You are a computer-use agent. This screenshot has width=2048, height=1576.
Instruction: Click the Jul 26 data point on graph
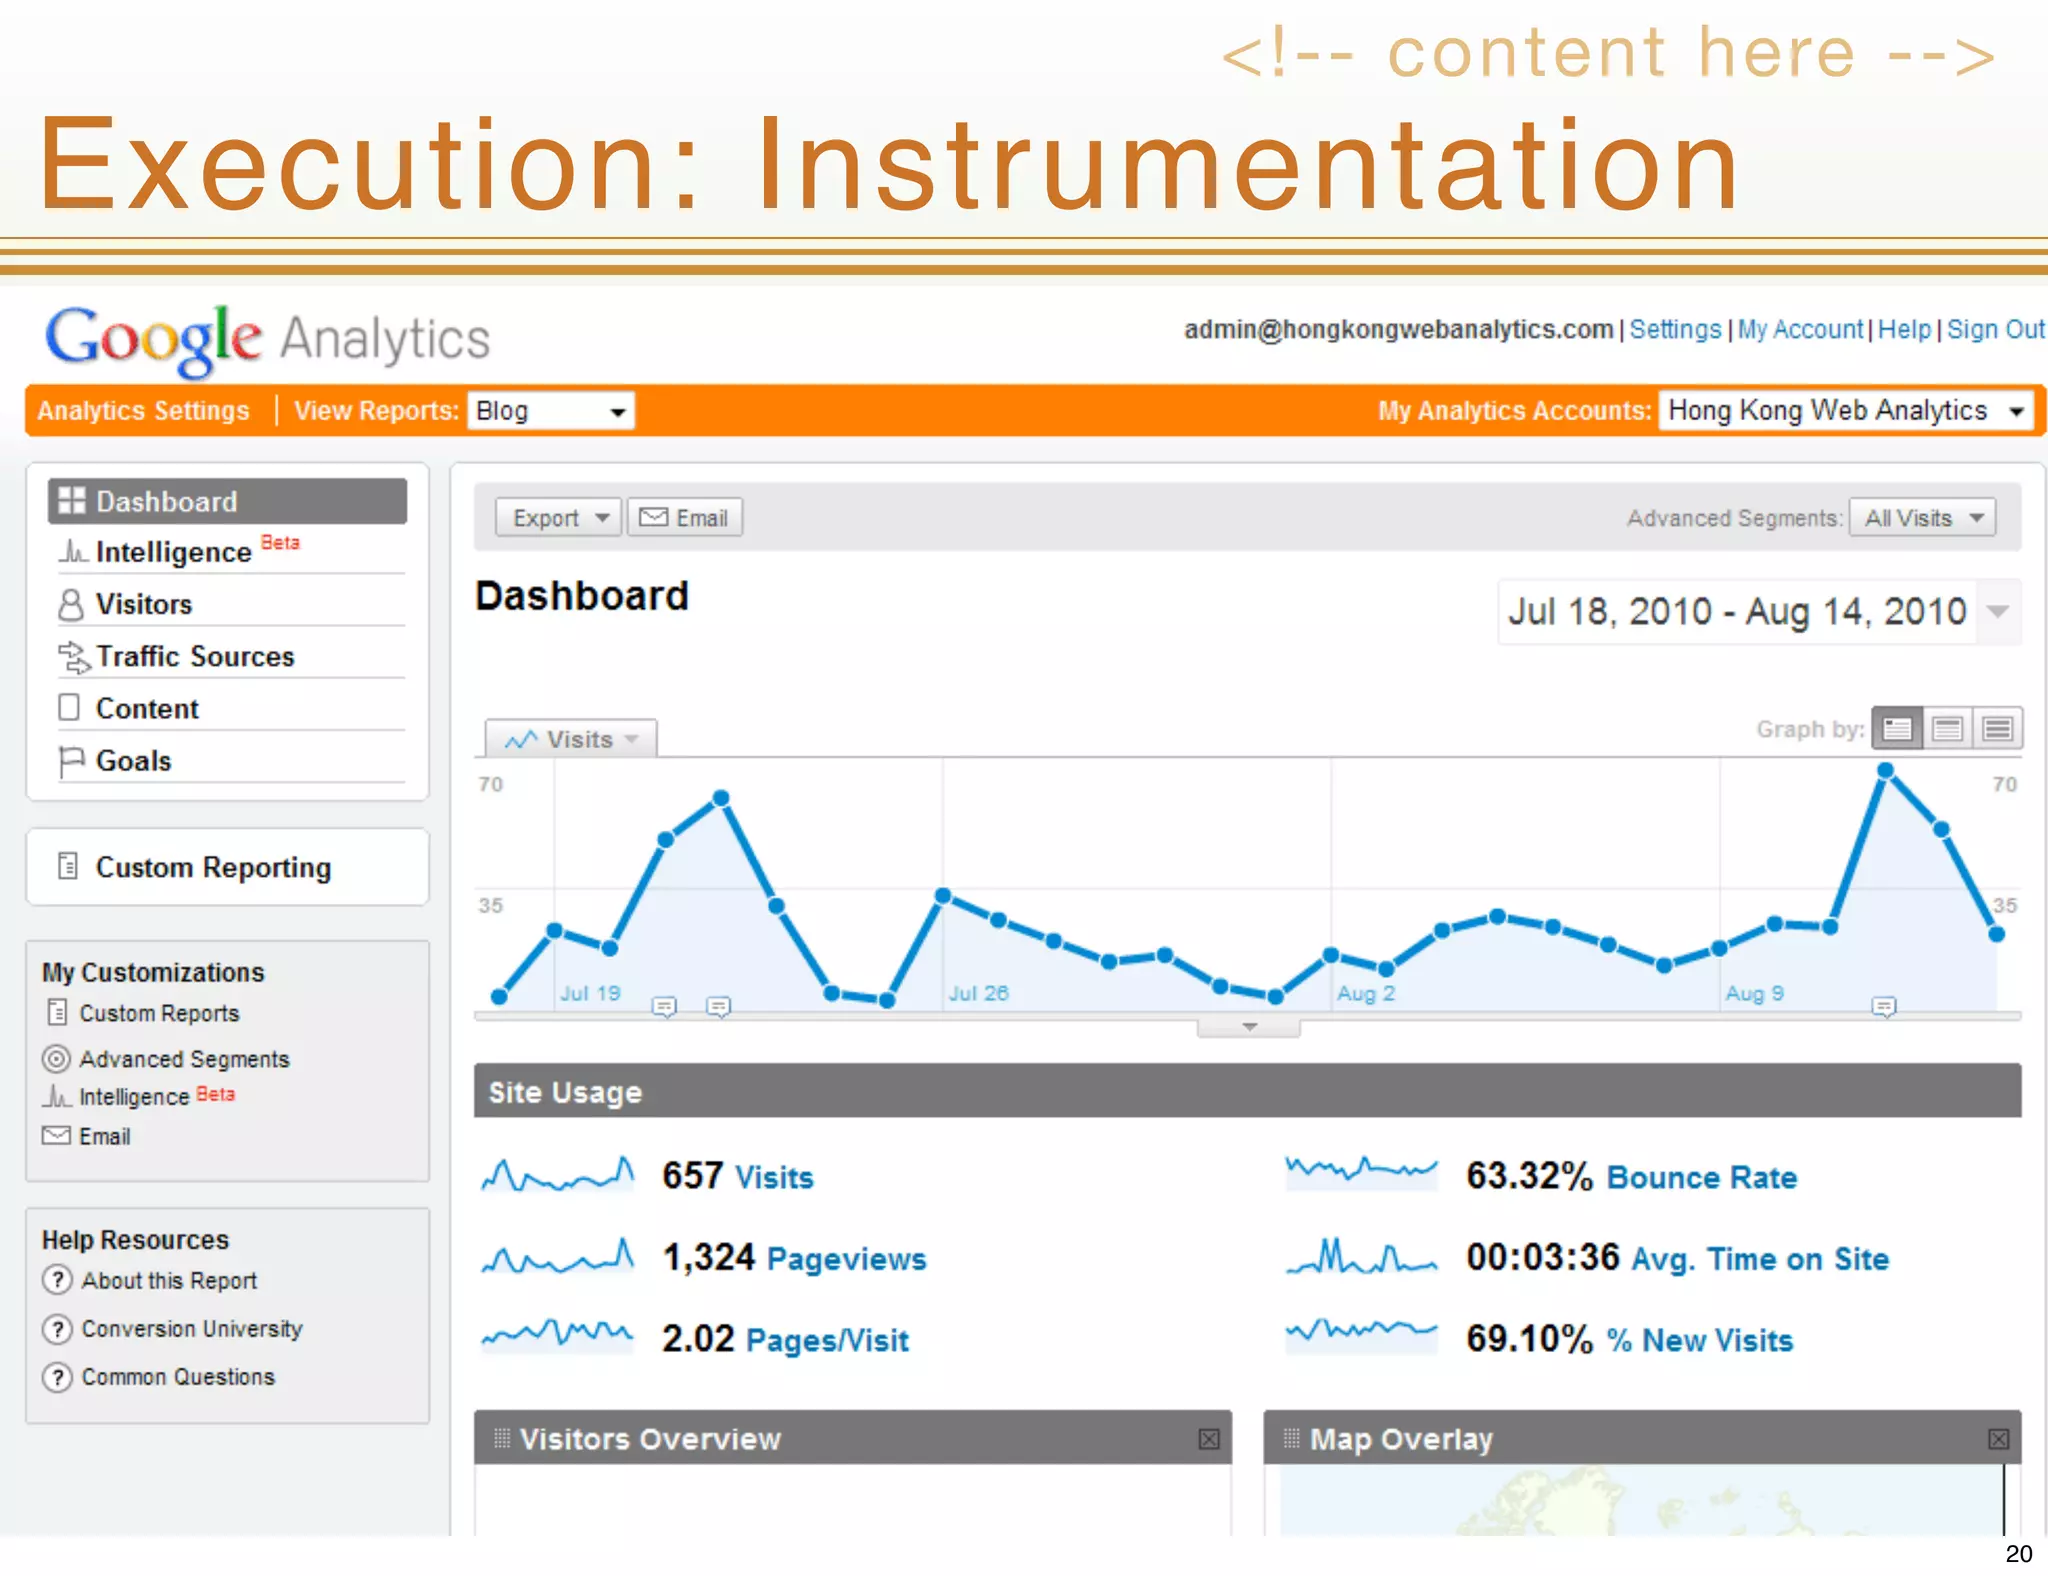click(942, 895)
